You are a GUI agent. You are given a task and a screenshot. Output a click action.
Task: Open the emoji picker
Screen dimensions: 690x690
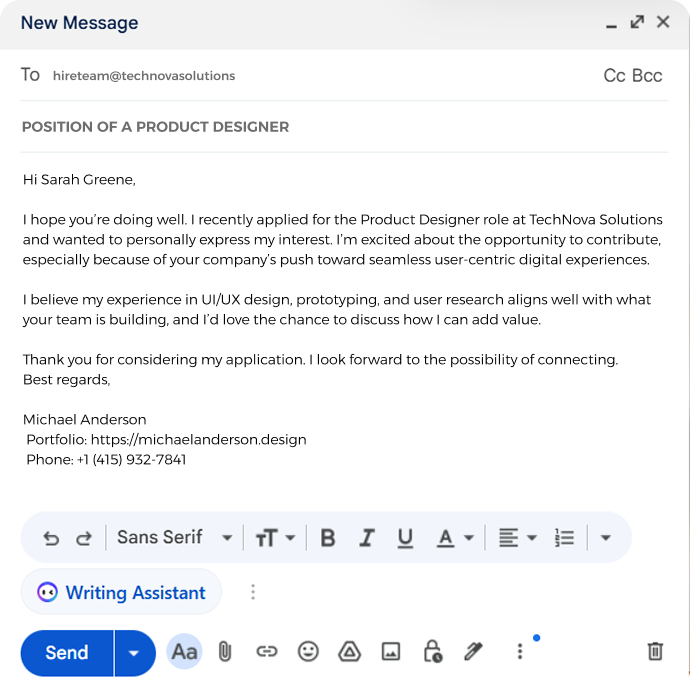pyautogui.click(x=308, y=651)
